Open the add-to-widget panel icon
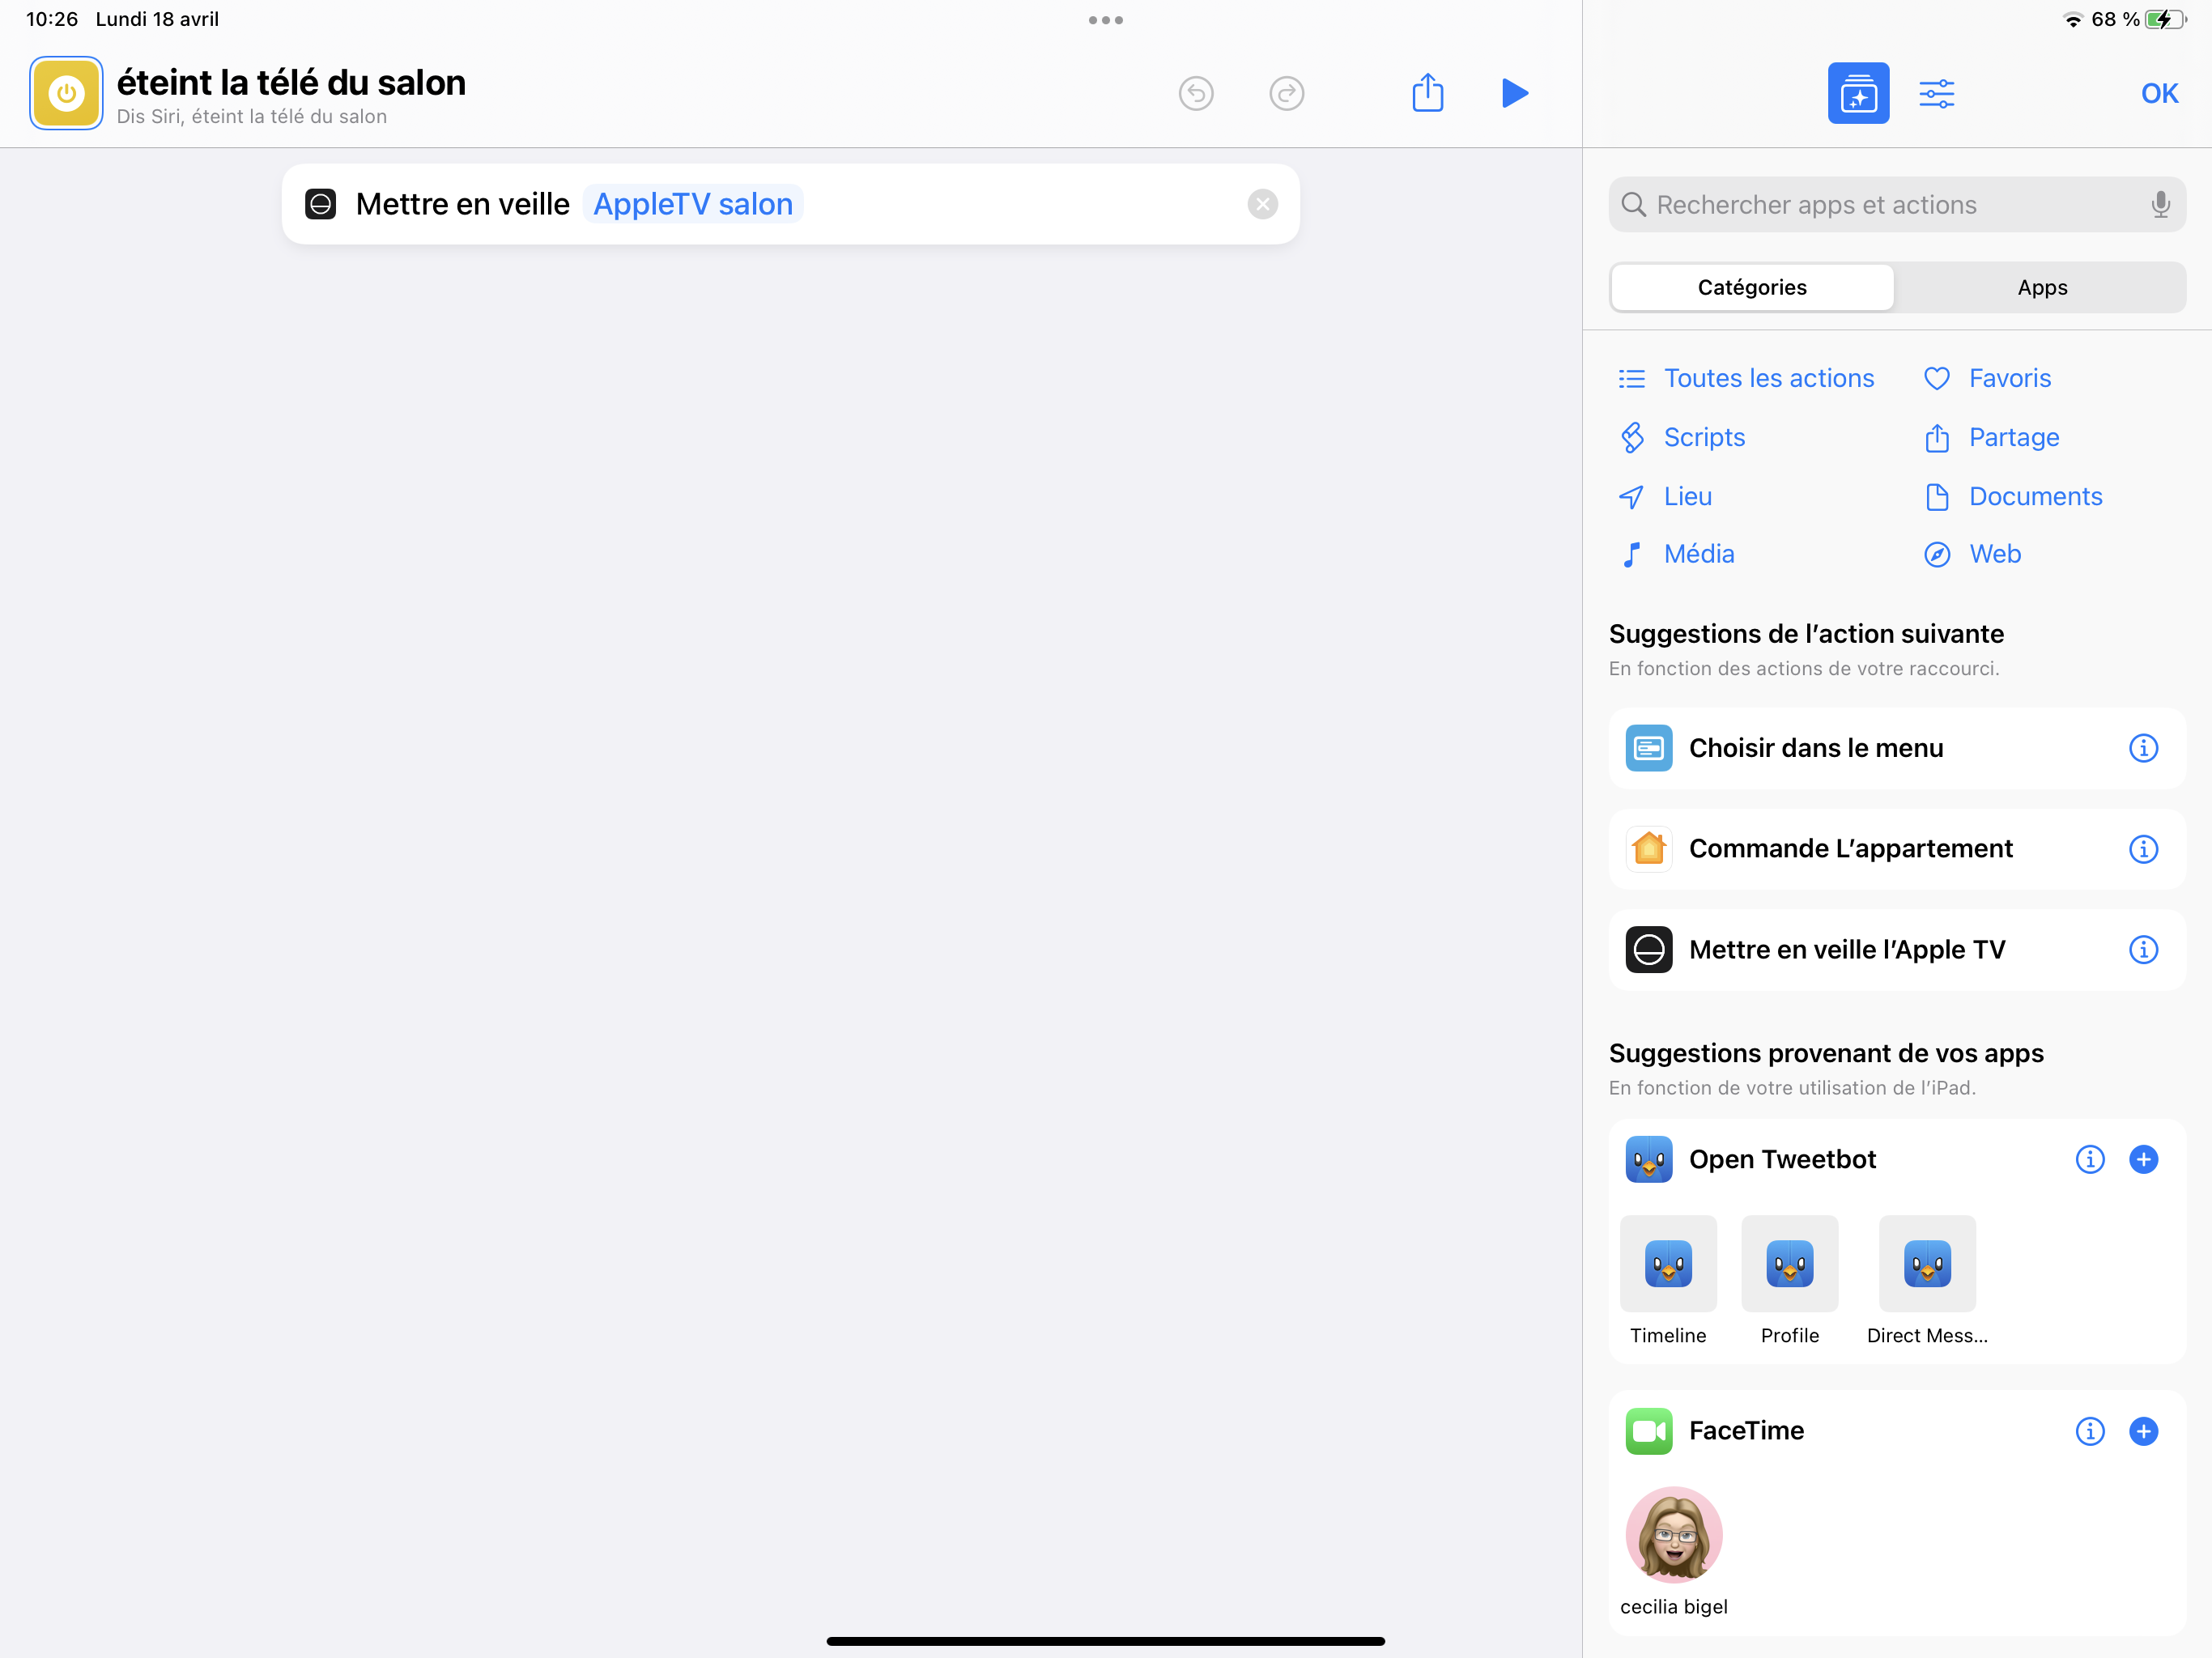The height and width of the screenshot is (1658, 2212). coord(1858,93)
